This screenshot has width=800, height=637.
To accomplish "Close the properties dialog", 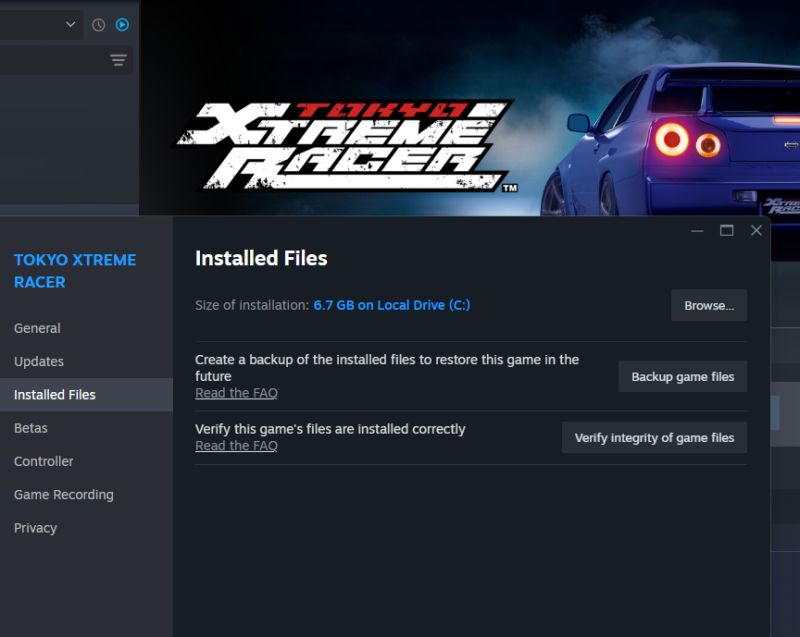I will tap(756, 231).
